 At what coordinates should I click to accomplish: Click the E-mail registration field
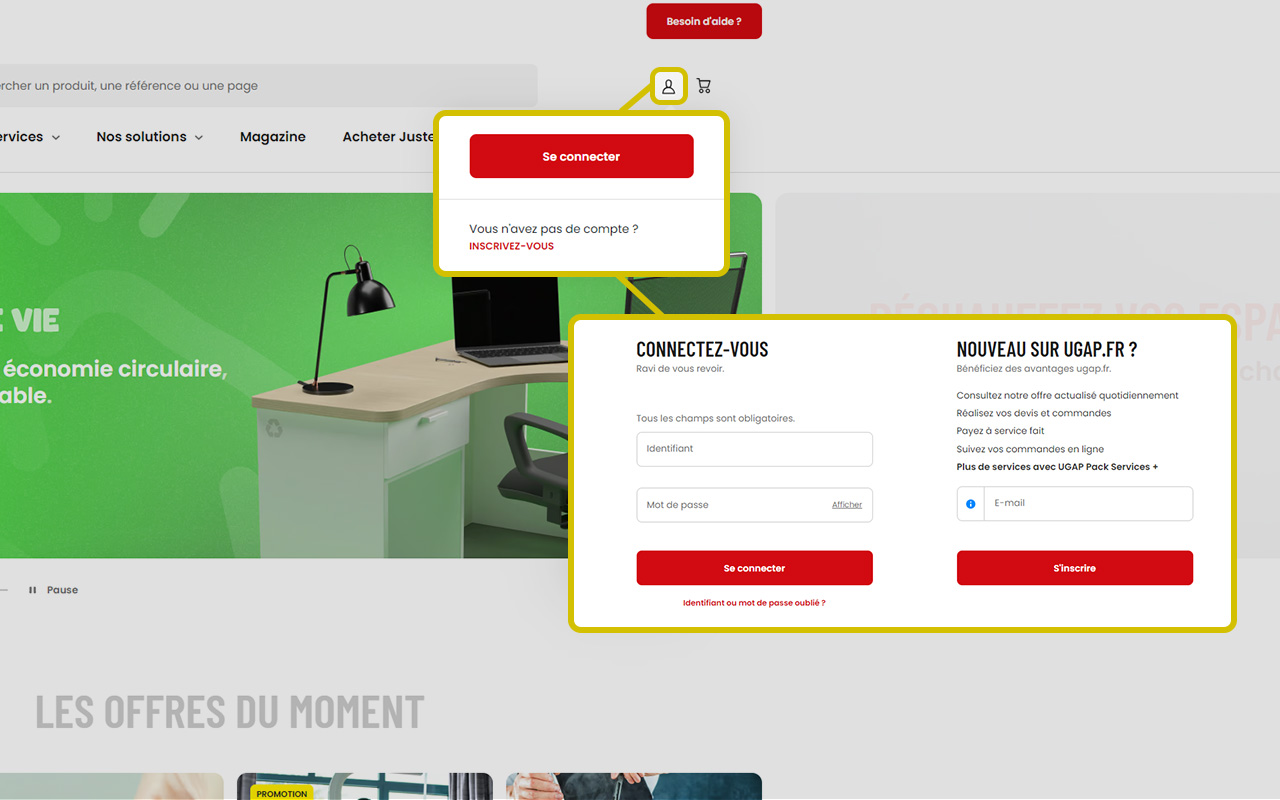pos(1087,504)
